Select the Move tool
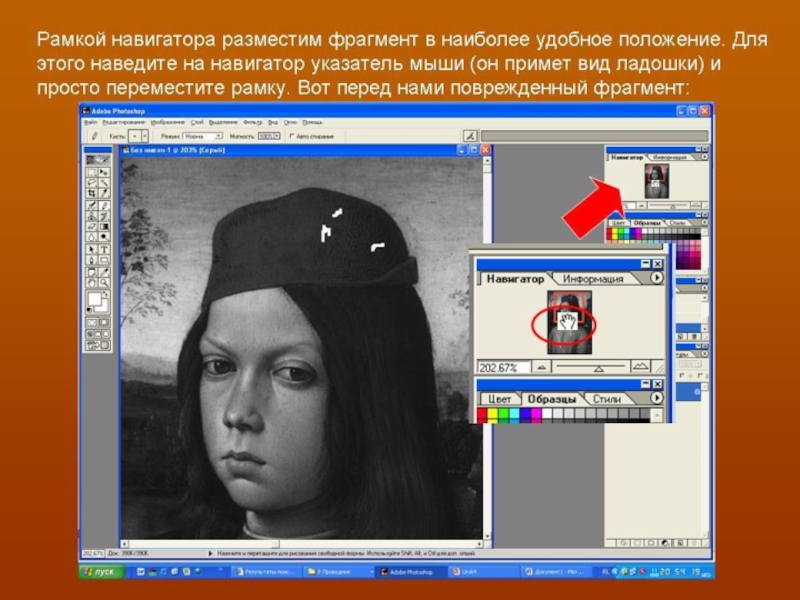The image size is (800, 600). pos(104,172)
